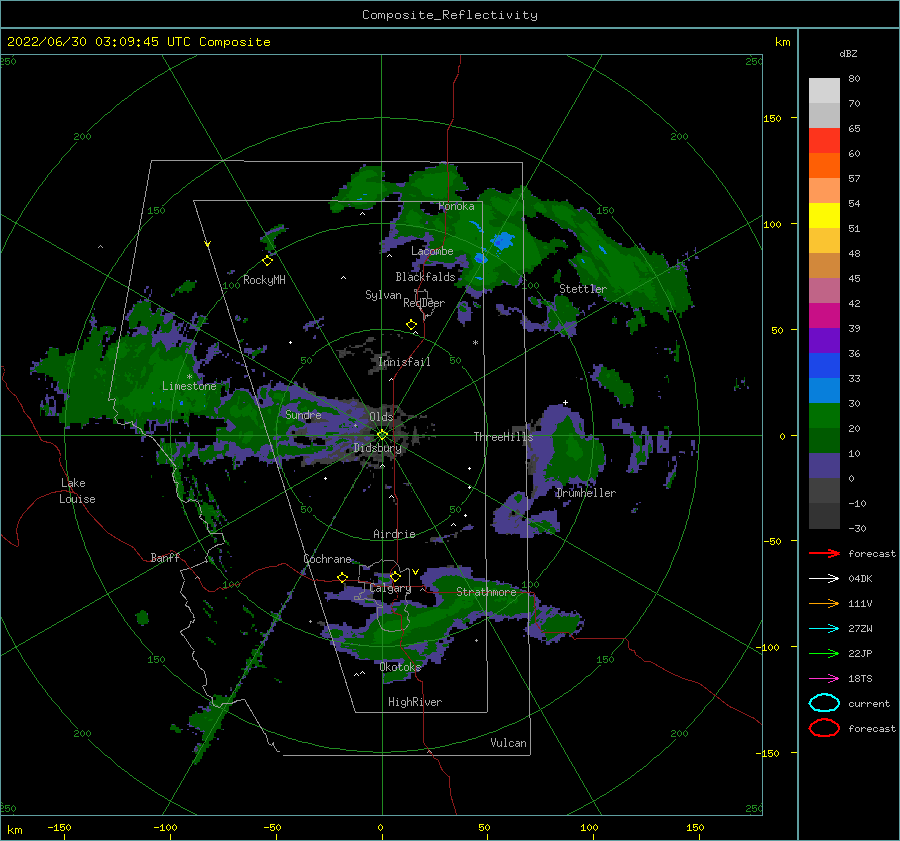Click the dBZ legend heading
This screenshot has width=900, height=841.
pyautogui.click(x=848, y=53)
